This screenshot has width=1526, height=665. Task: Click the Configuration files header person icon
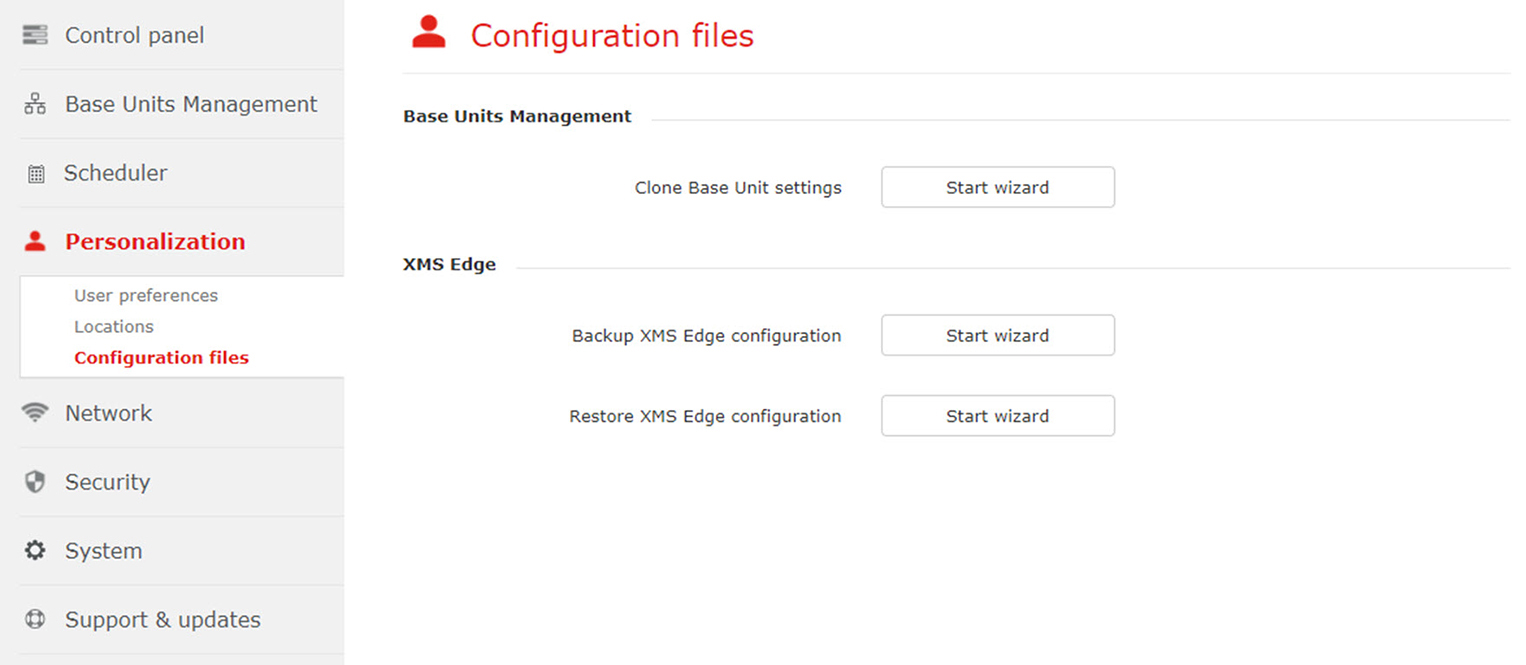pos(429,33)
